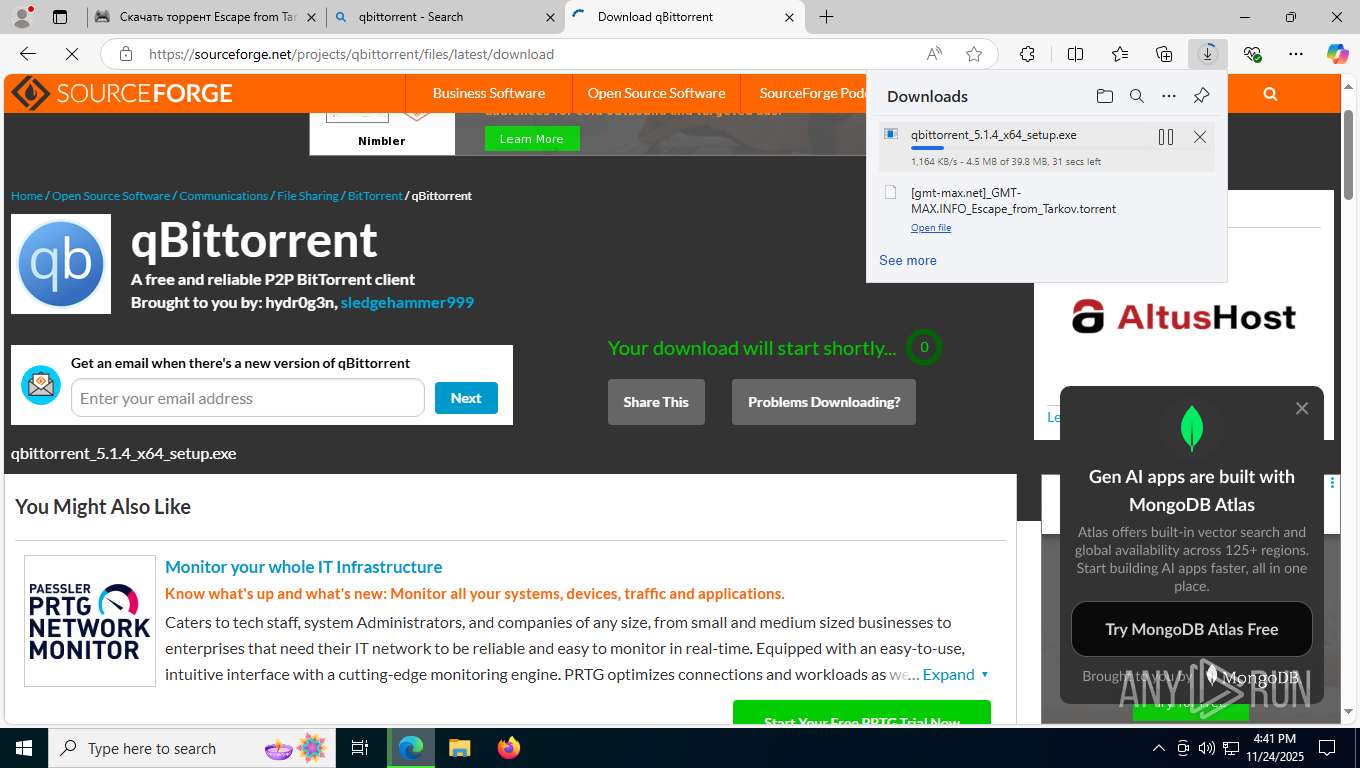Click the BitTorrent breadcrumb link
The width and height of the screenshot is (1360, 768).
[x=375, y=196]
